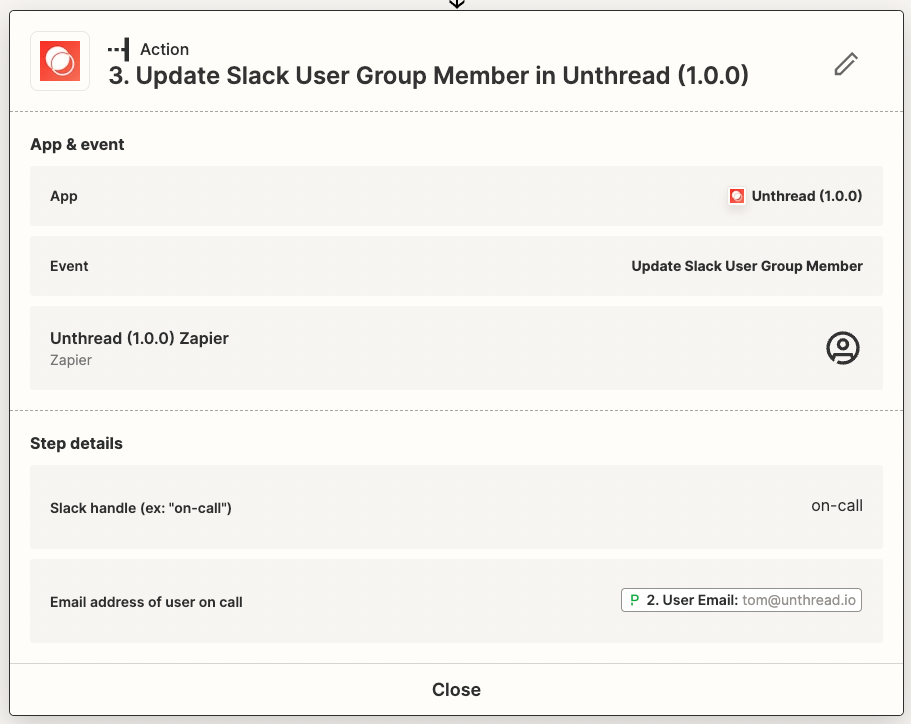Click the 'Slack handle' field label
Viewport: 911px width, 724px height.
[x=141, y=508]
